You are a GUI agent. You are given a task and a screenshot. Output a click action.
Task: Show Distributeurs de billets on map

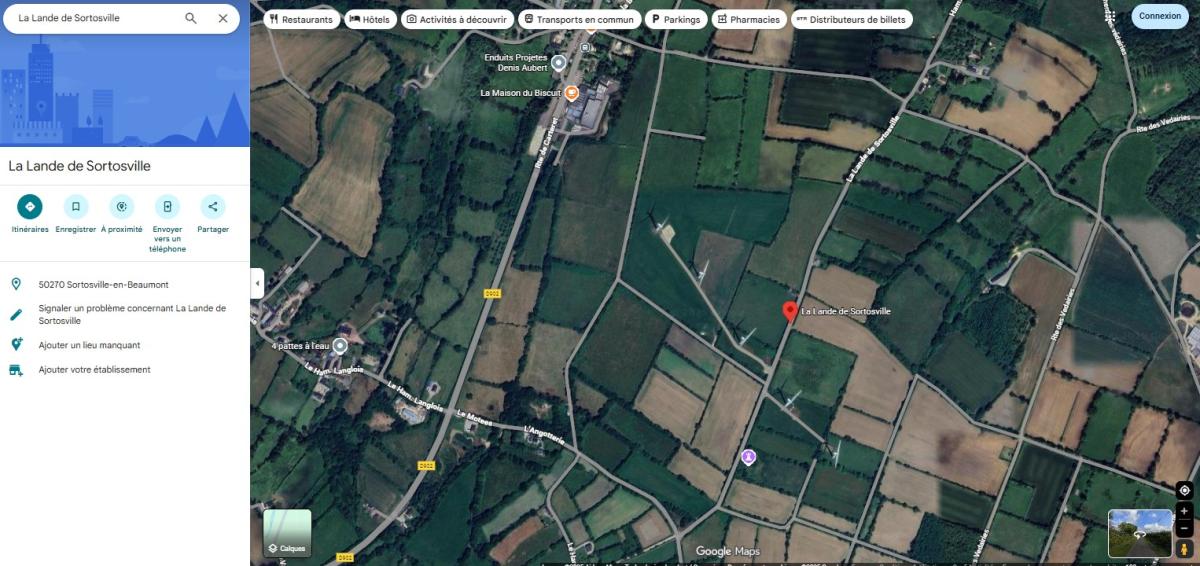pos(851,19)
